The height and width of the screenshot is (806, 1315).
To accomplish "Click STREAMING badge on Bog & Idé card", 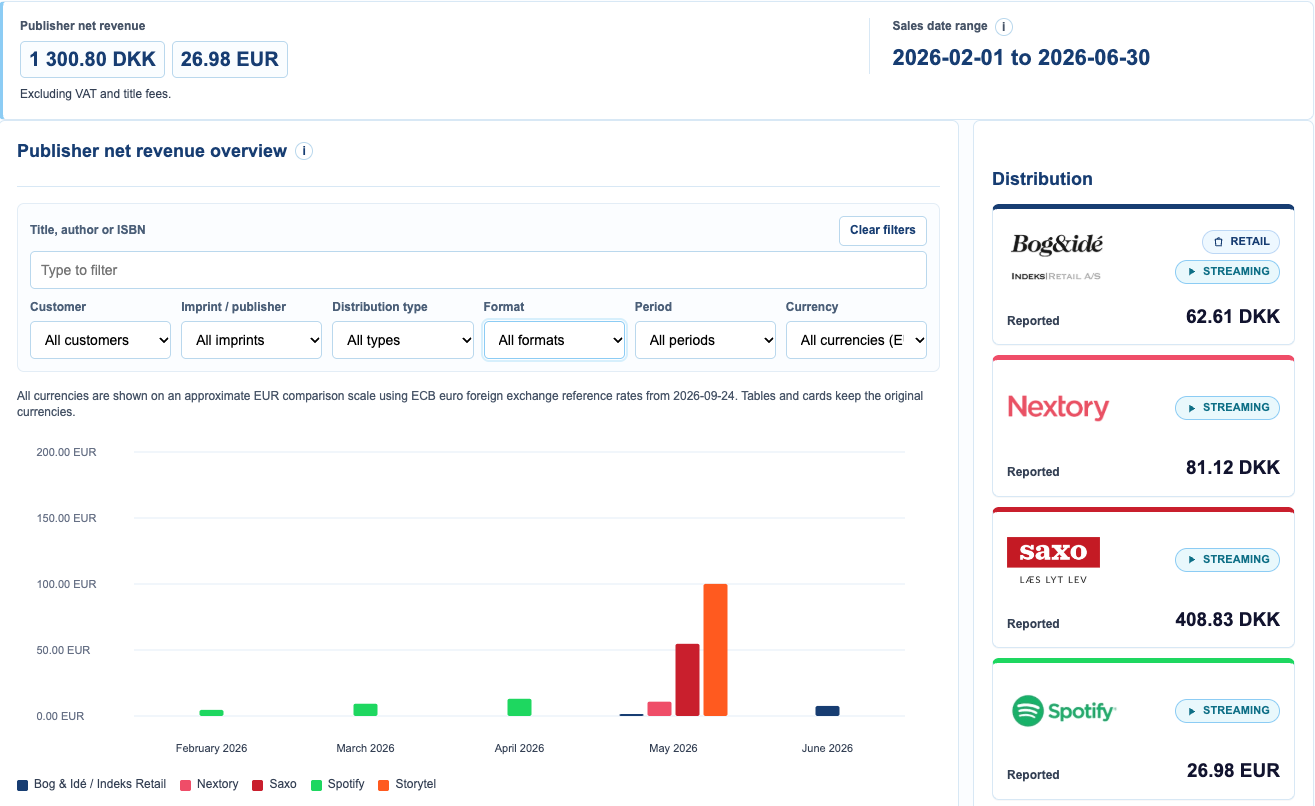I will (1227, 271).
